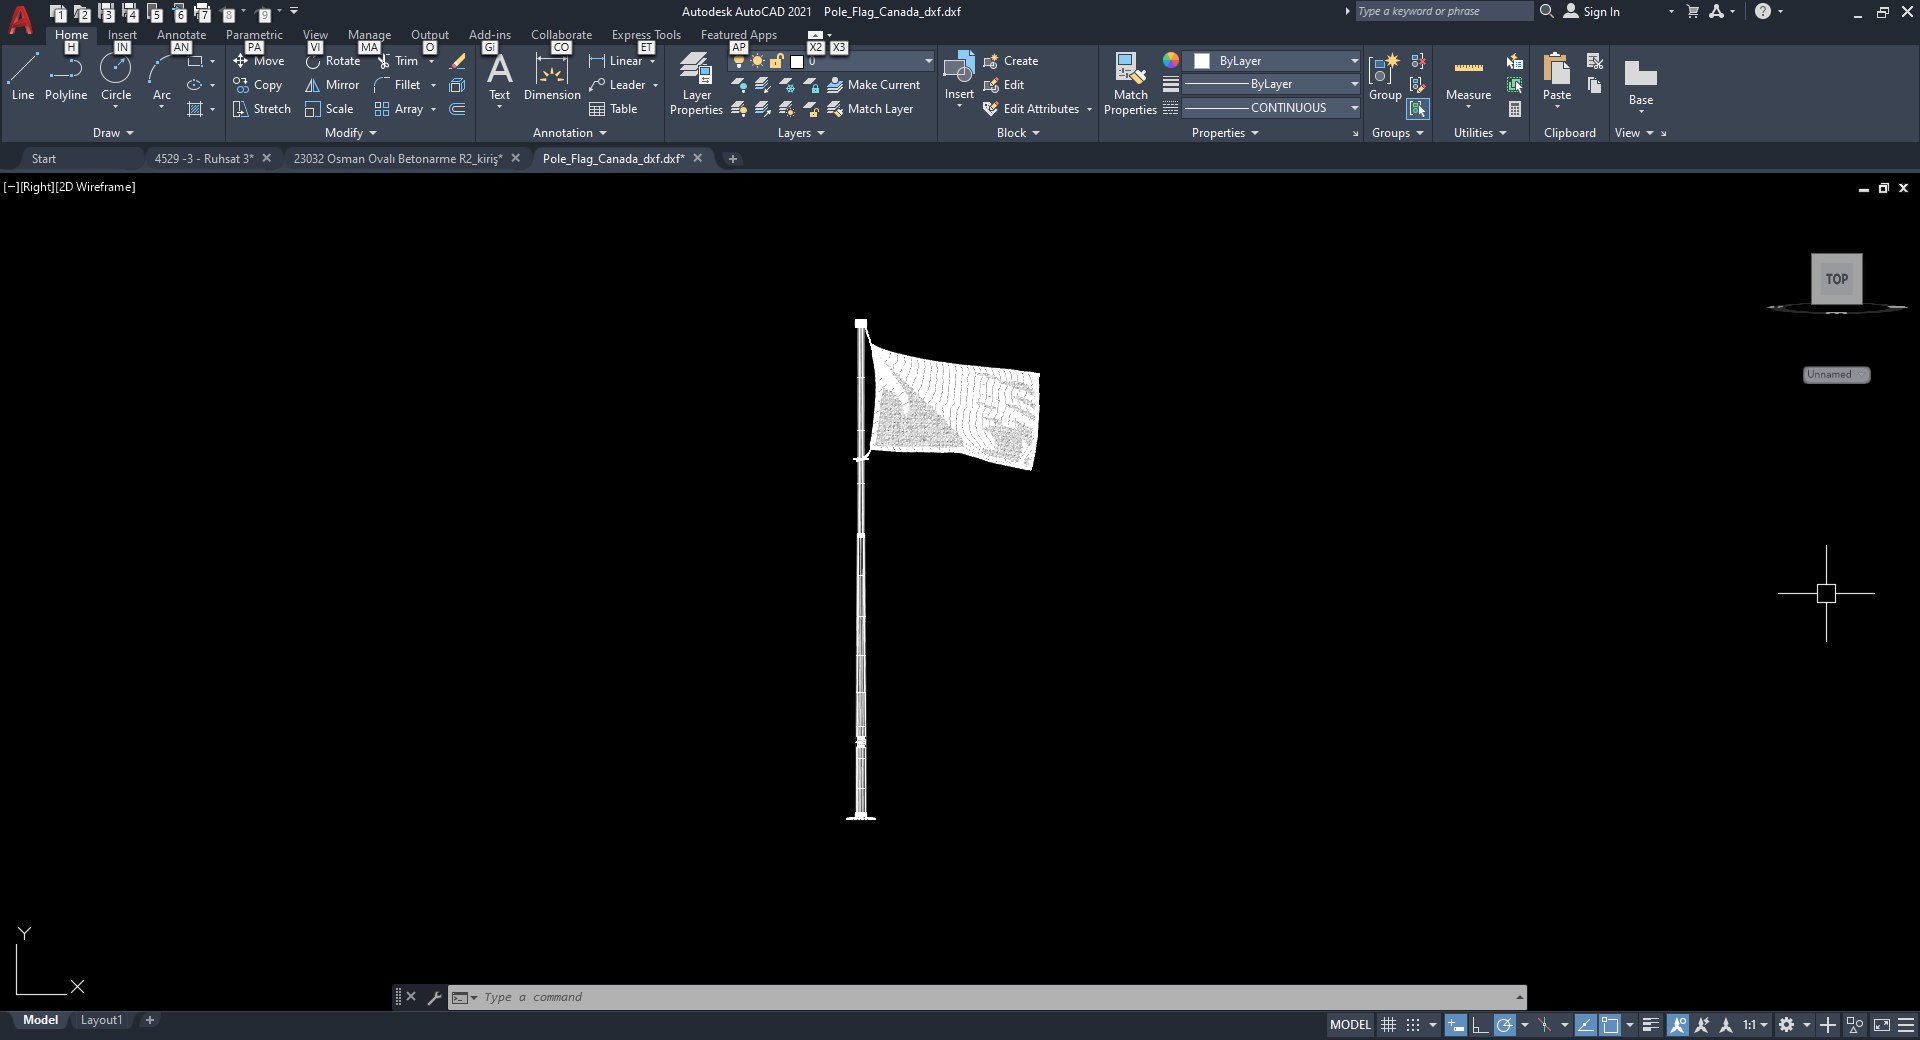This screenshot has height=1040, width=1920.
Task: Click the Mirror tool
Action: point(332,85)
